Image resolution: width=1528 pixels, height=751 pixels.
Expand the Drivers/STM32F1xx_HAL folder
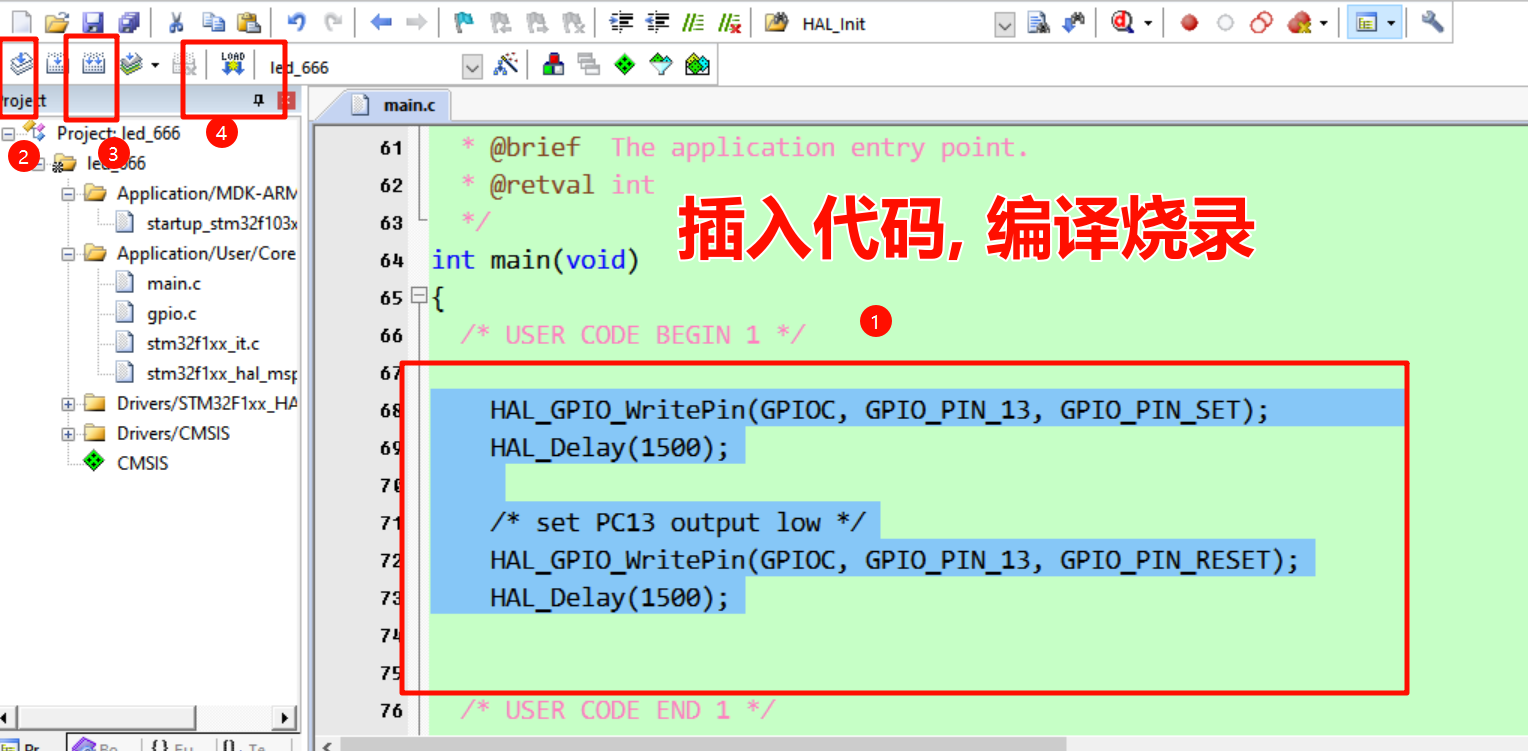(69, 403)
